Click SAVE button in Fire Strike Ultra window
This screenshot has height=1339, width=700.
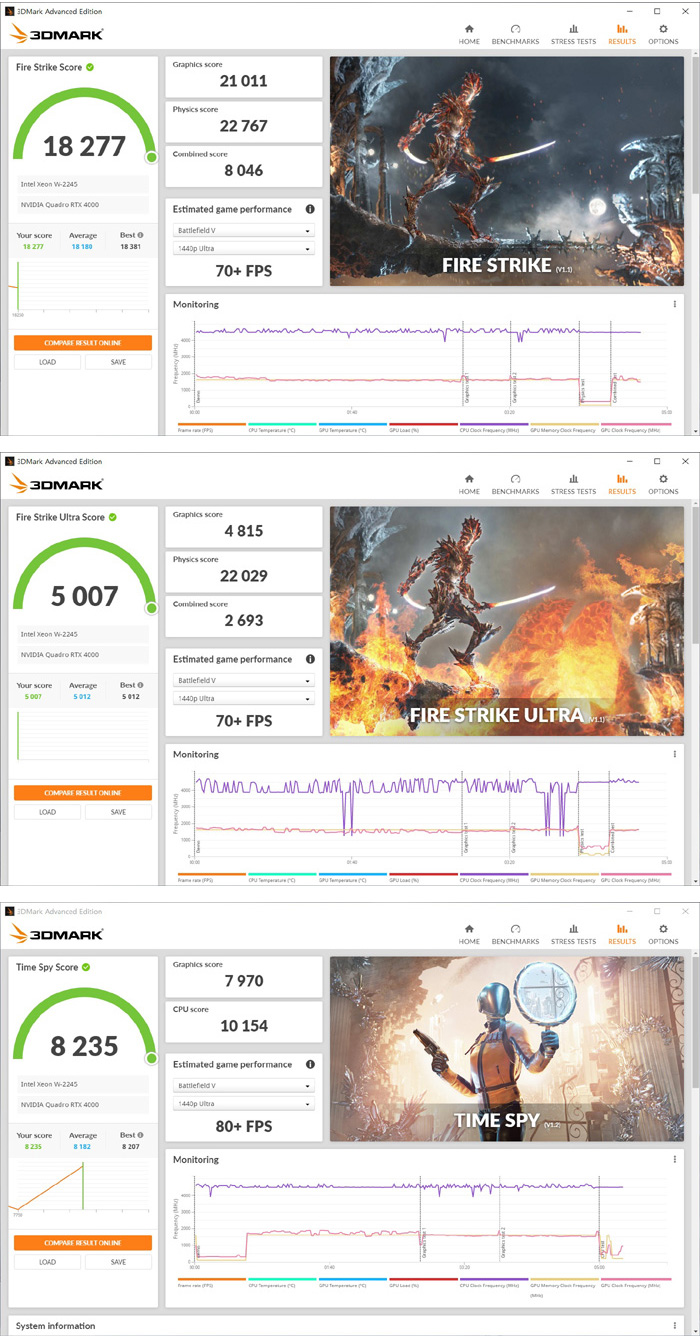point(118,812)
